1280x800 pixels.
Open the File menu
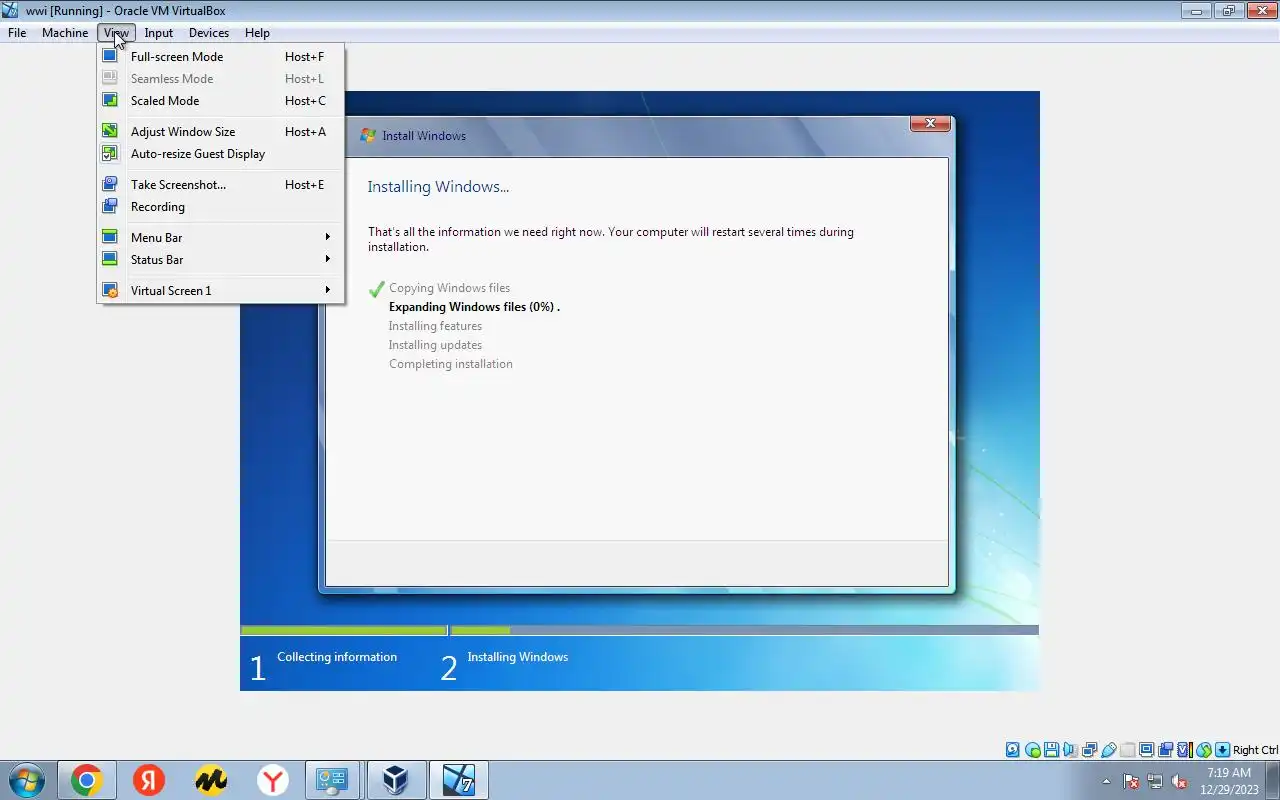tap(17, 33)
